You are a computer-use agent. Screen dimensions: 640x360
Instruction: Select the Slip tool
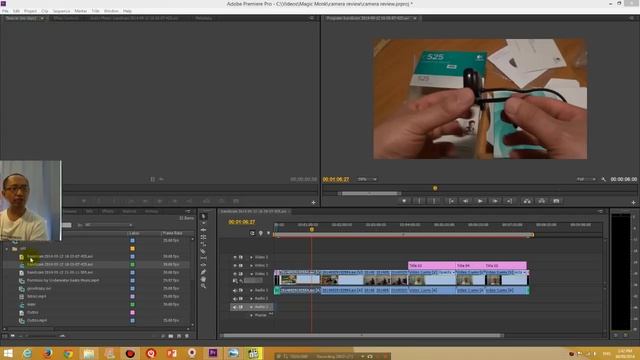203,258
